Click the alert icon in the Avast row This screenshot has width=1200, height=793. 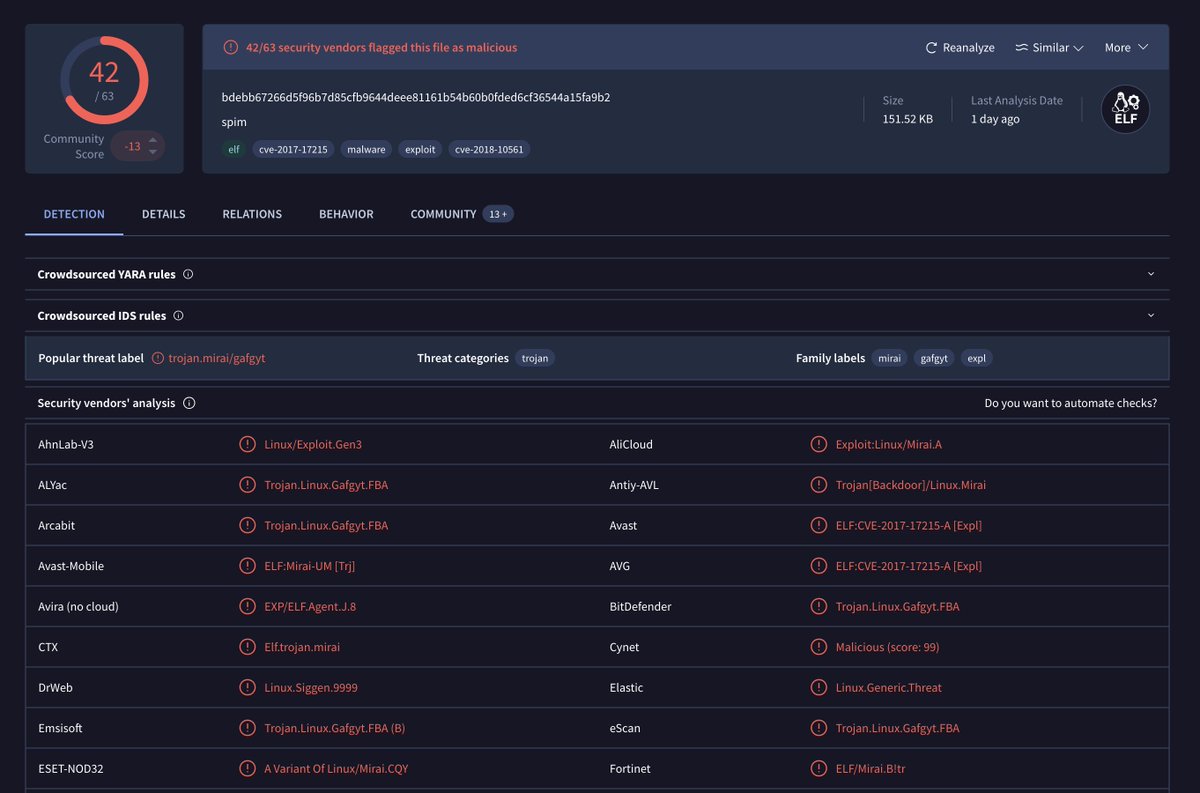(x=819, y=525)
